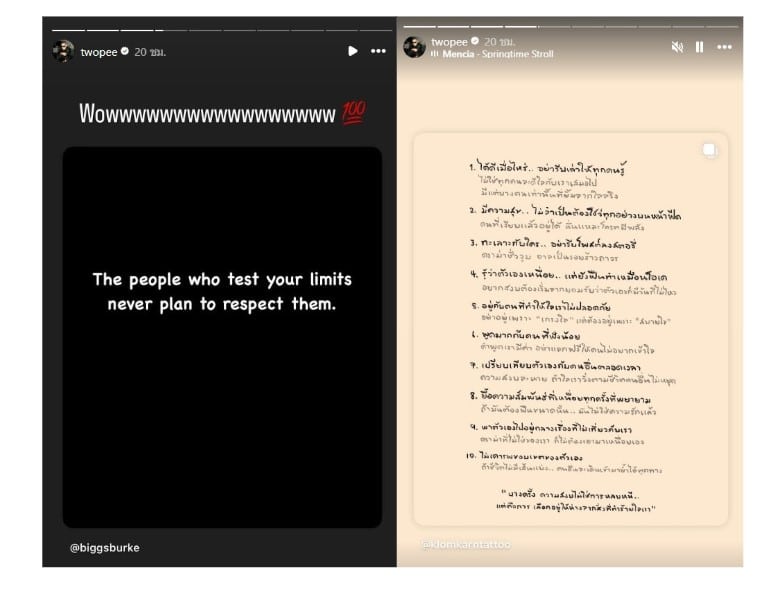Pause the right story
772x589 pixels.
(699, 47)
